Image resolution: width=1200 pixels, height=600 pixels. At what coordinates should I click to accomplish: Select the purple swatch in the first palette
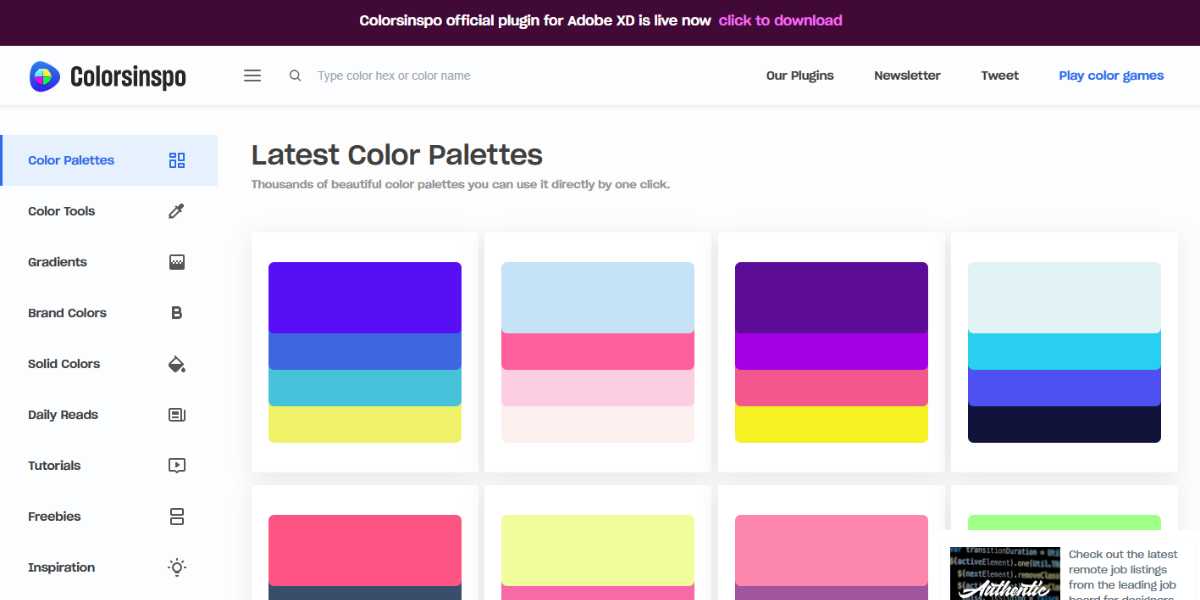364,296
